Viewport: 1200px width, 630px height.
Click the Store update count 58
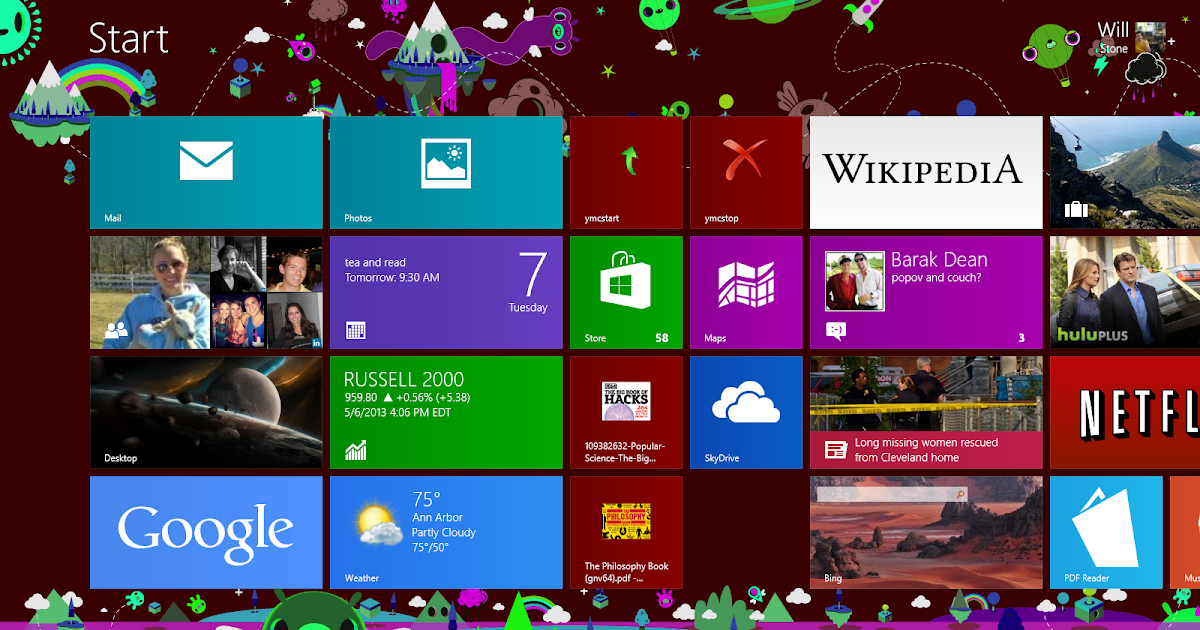(x=662, y=338)
